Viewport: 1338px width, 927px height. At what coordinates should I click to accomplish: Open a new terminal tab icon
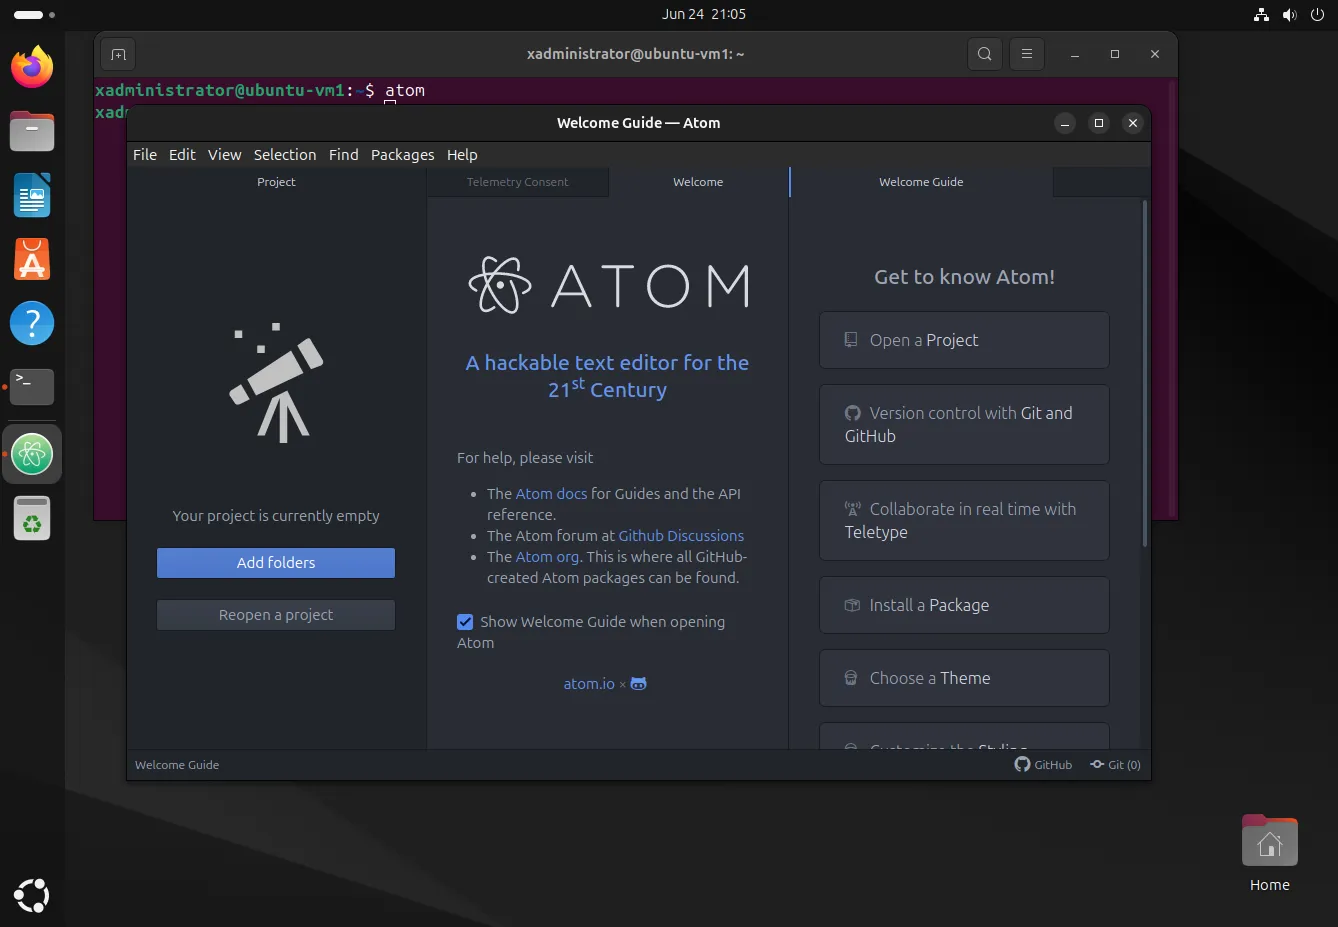118,54
